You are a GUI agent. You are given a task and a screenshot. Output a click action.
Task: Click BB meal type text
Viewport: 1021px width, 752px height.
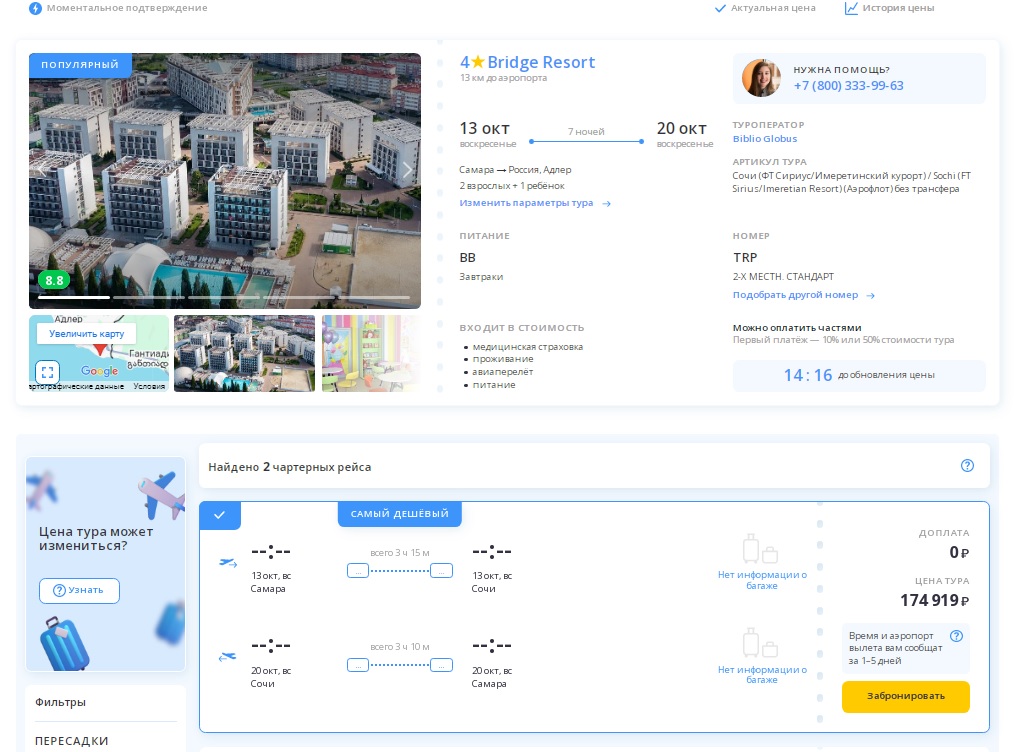pyautogui.click(x=468, y=258)
